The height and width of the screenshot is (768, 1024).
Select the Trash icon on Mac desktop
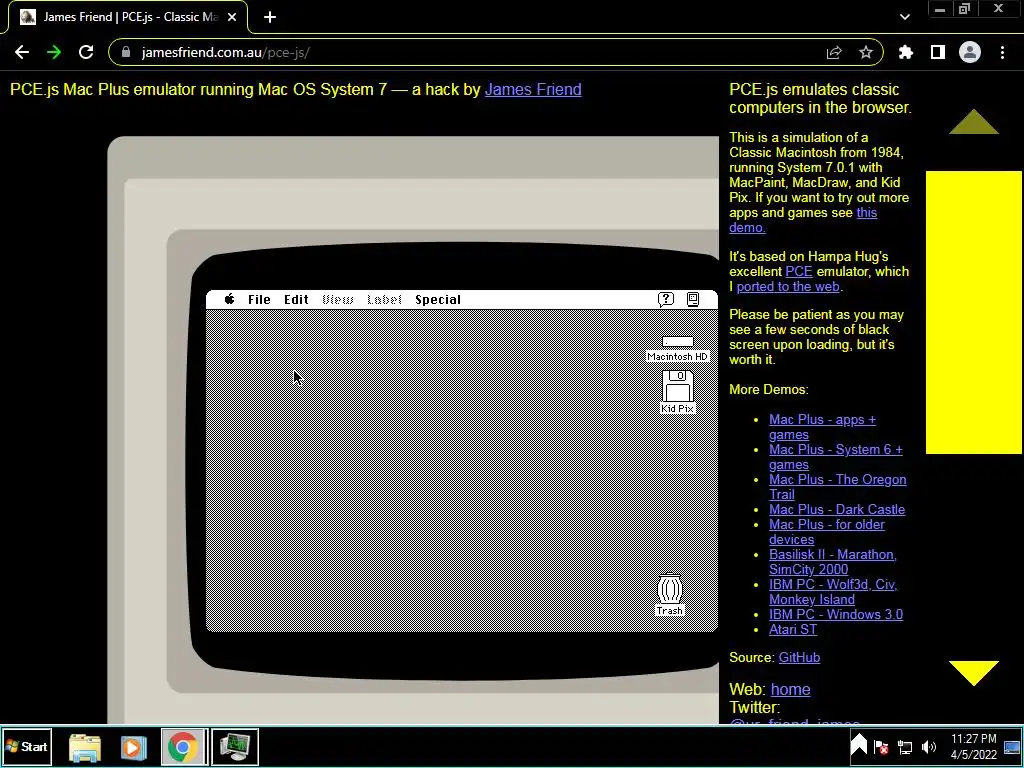[670, 594]
